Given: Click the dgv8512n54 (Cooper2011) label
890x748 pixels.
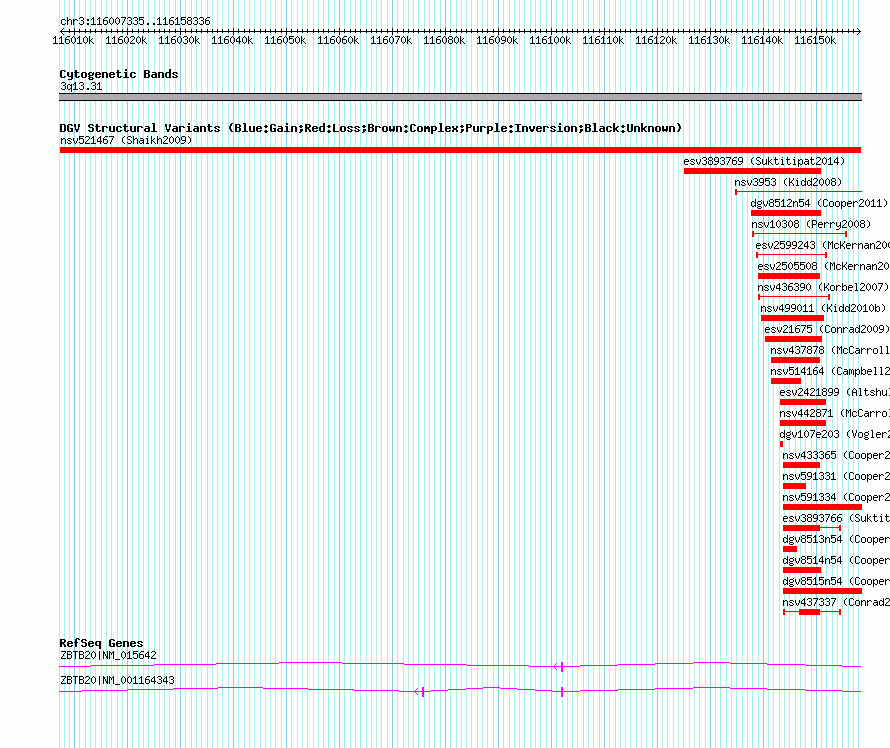Looking at the screenshot, I should pyautogui.click(x=819, y=203).
